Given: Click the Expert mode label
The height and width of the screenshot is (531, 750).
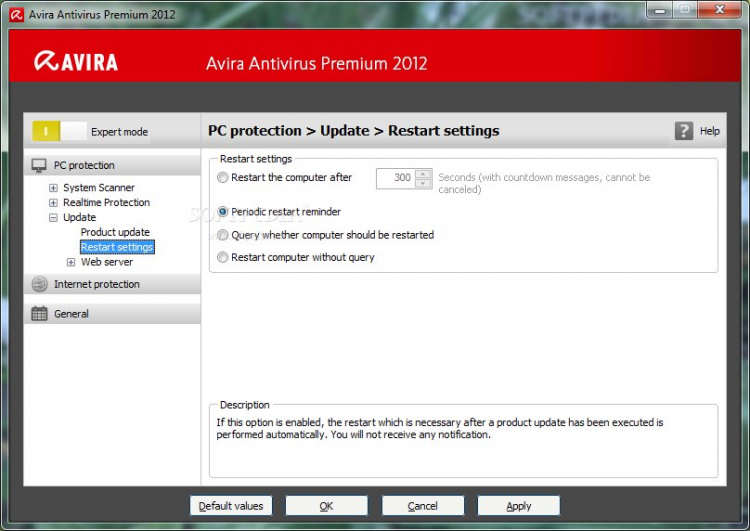Looking at the screenshot, I should pos(120,132).
